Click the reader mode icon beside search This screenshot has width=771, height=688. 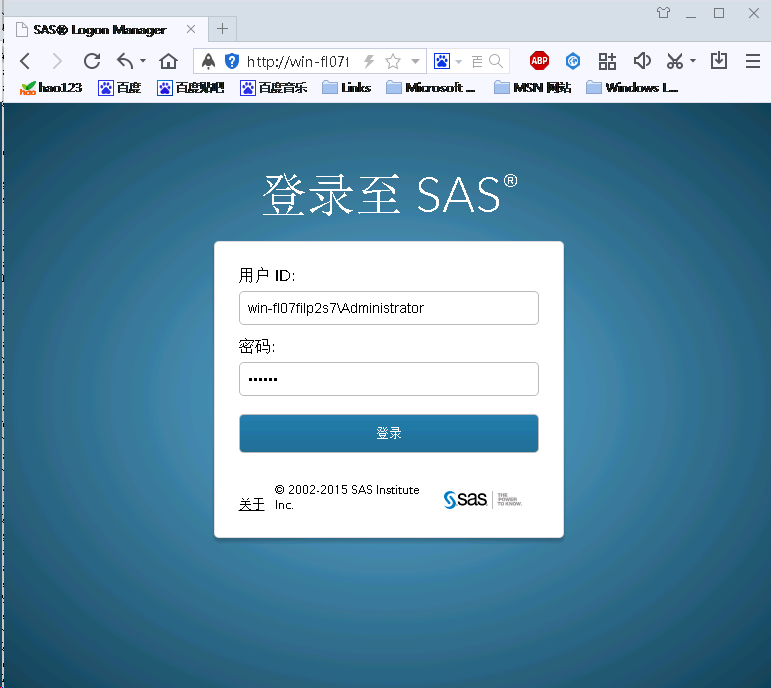(x=477, y=61)
